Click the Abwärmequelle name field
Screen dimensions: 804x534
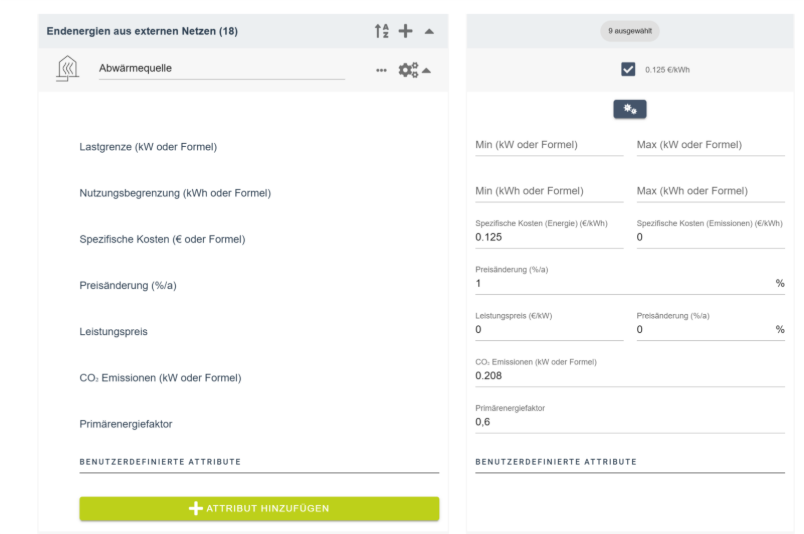coord(220,69)
